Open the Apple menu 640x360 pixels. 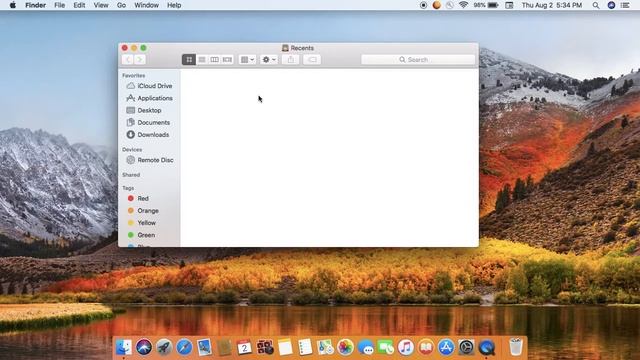(13, 5)
